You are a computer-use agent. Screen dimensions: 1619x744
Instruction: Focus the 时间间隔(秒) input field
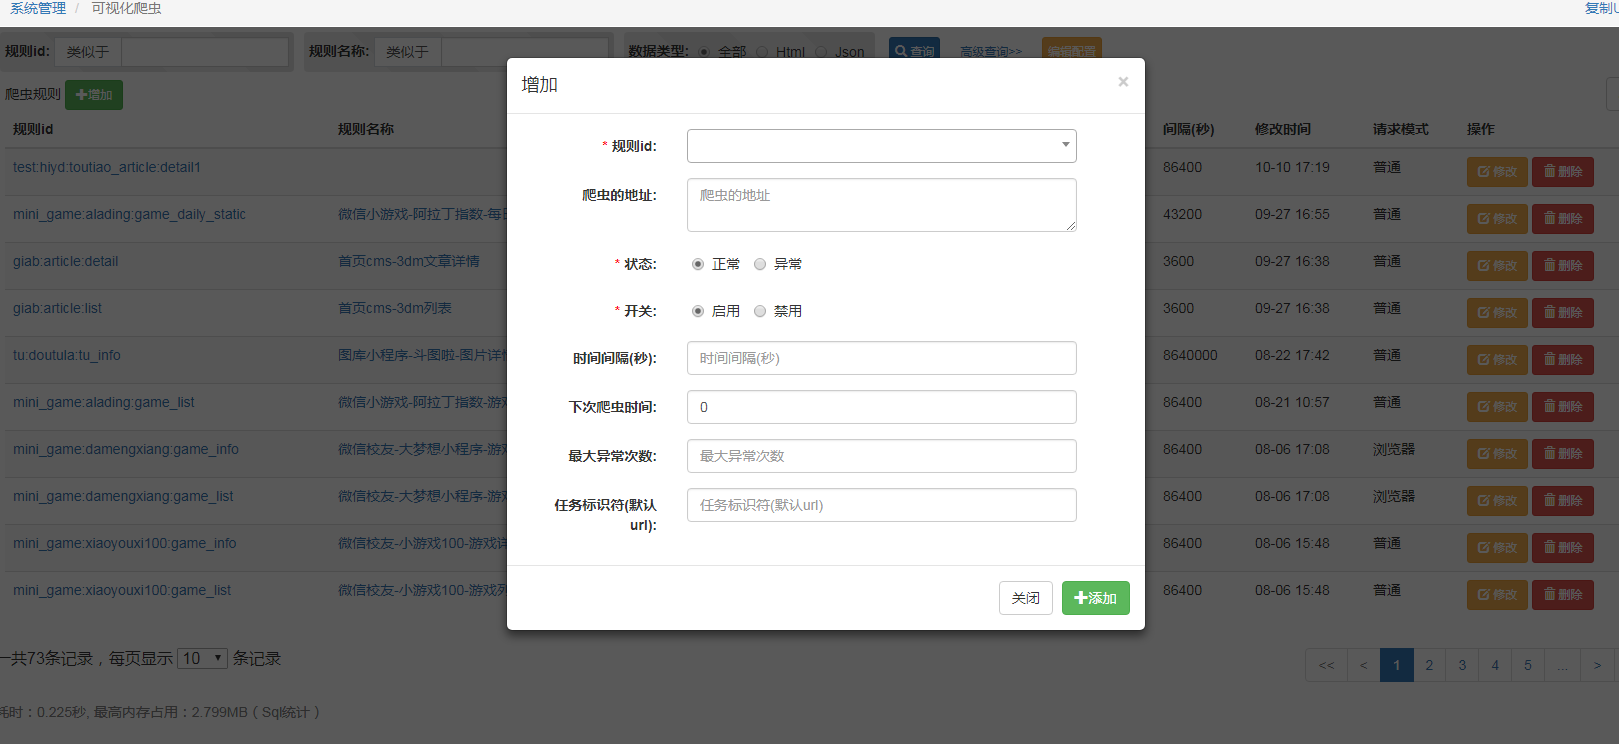881,358
